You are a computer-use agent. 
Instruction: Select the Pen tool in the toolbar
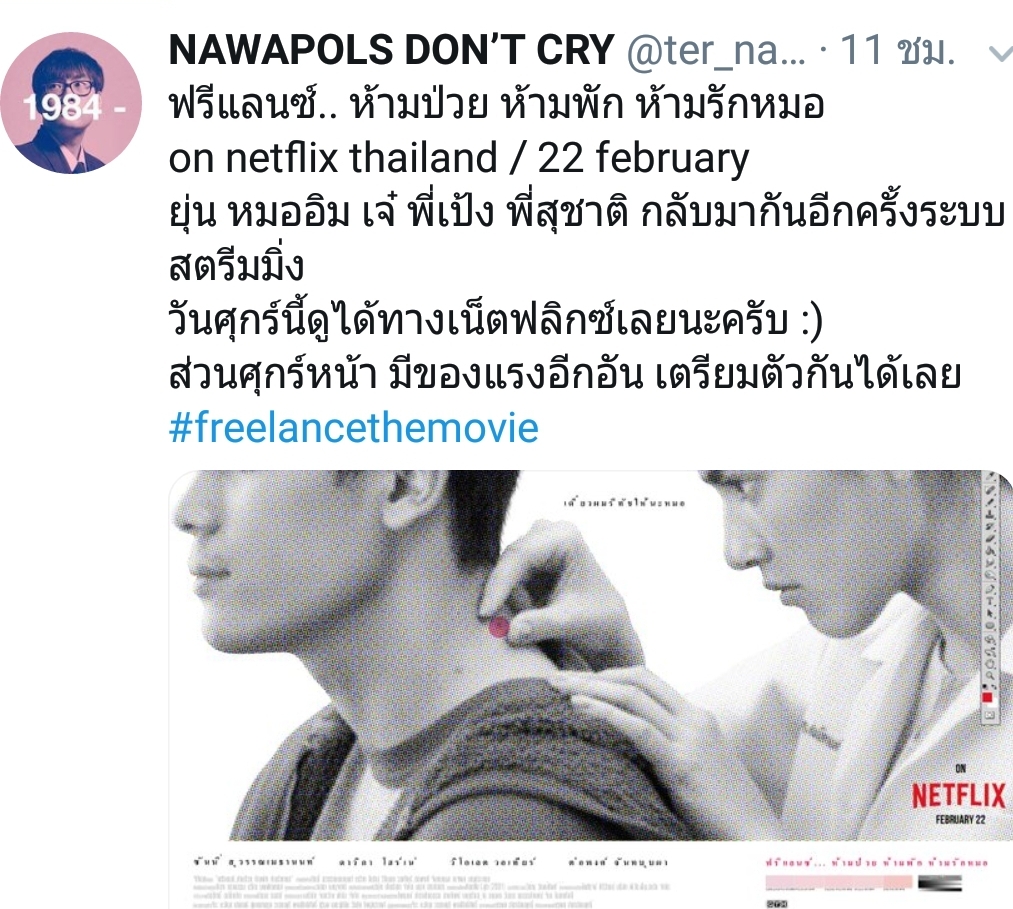(990, 589)
